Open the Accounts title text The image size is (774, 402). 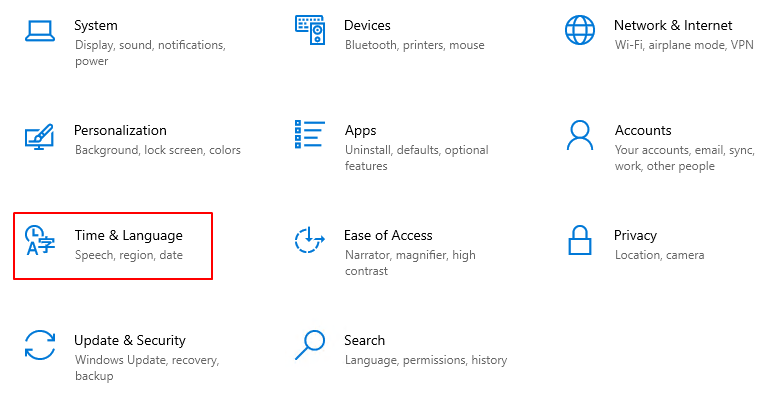point(643,130)
